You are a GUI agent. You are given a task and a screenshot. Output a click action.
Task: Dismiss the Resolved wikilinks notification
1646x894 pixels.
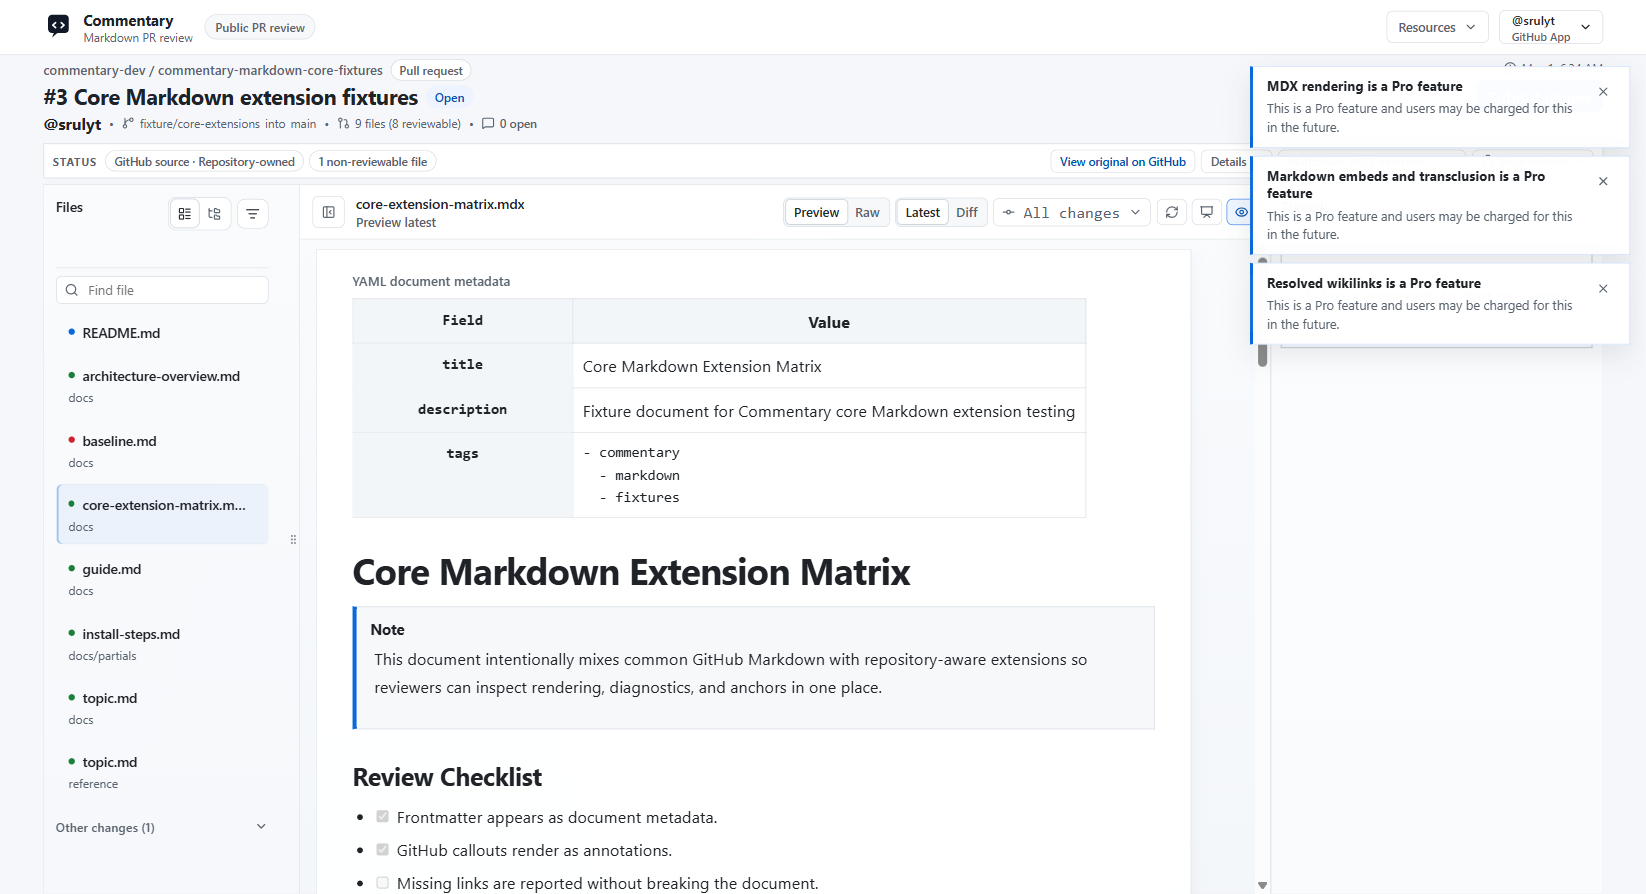1603,289
